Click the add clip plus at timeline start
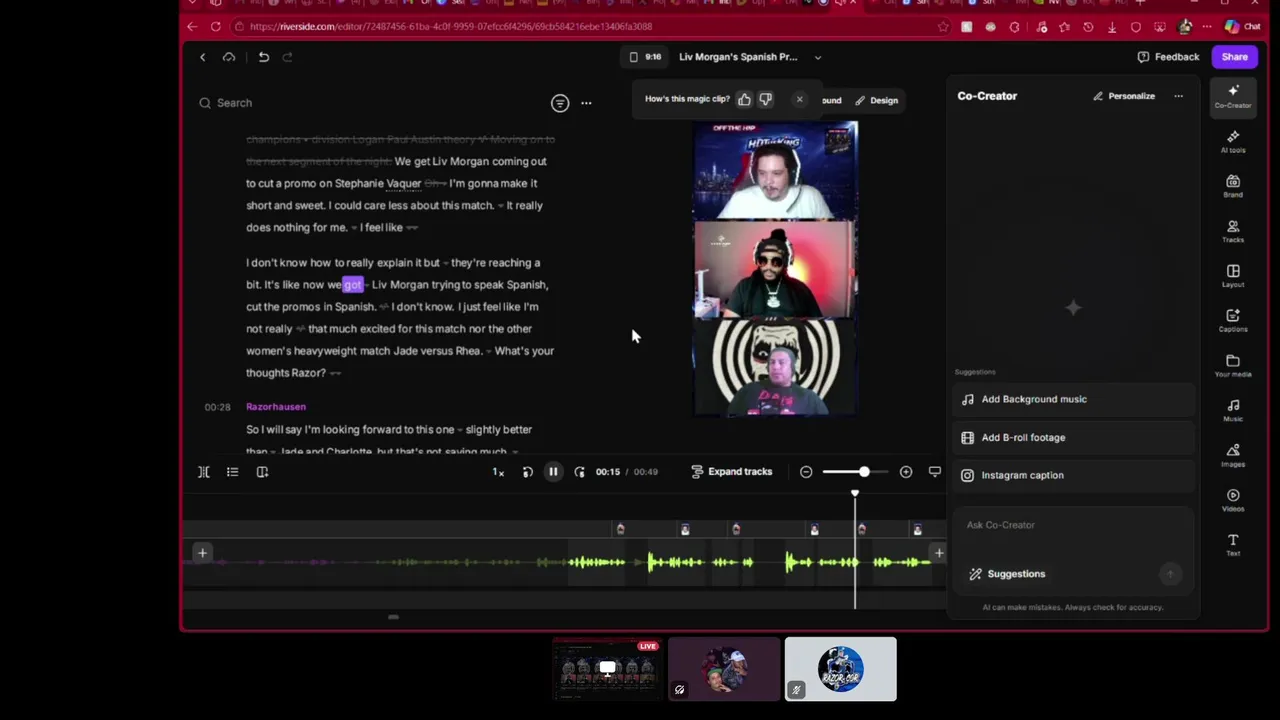The height and width of the screenshot is (720, 1280). pyautogui.click(x=202, y=553)
